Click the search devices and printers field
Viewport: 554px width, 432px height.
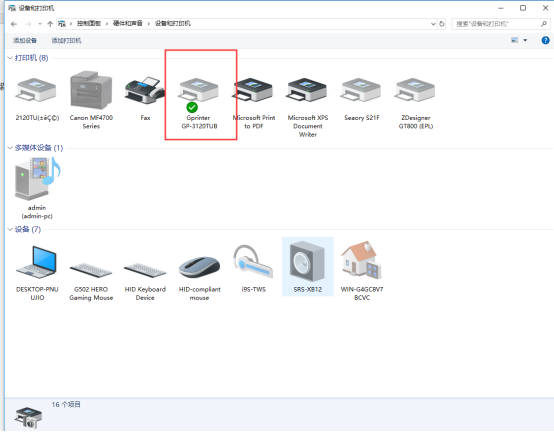point(497,24)
